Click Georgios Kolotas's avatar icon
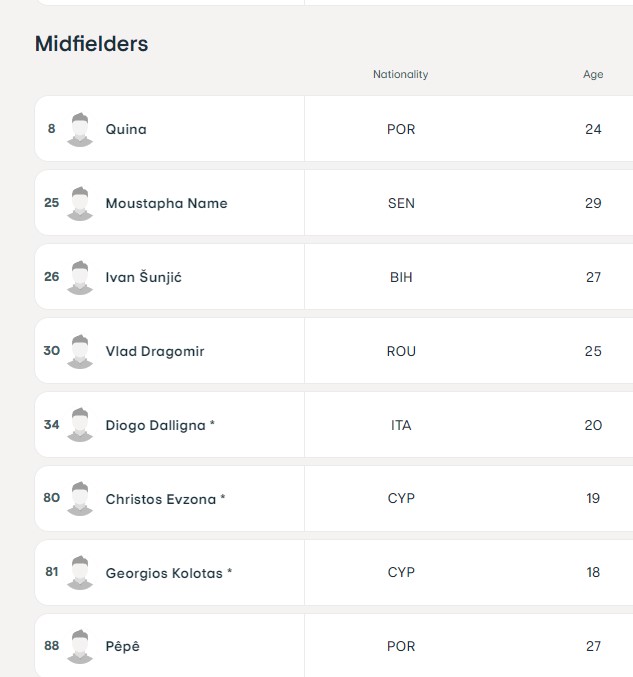Screen dimensions: 633x677 80,573
